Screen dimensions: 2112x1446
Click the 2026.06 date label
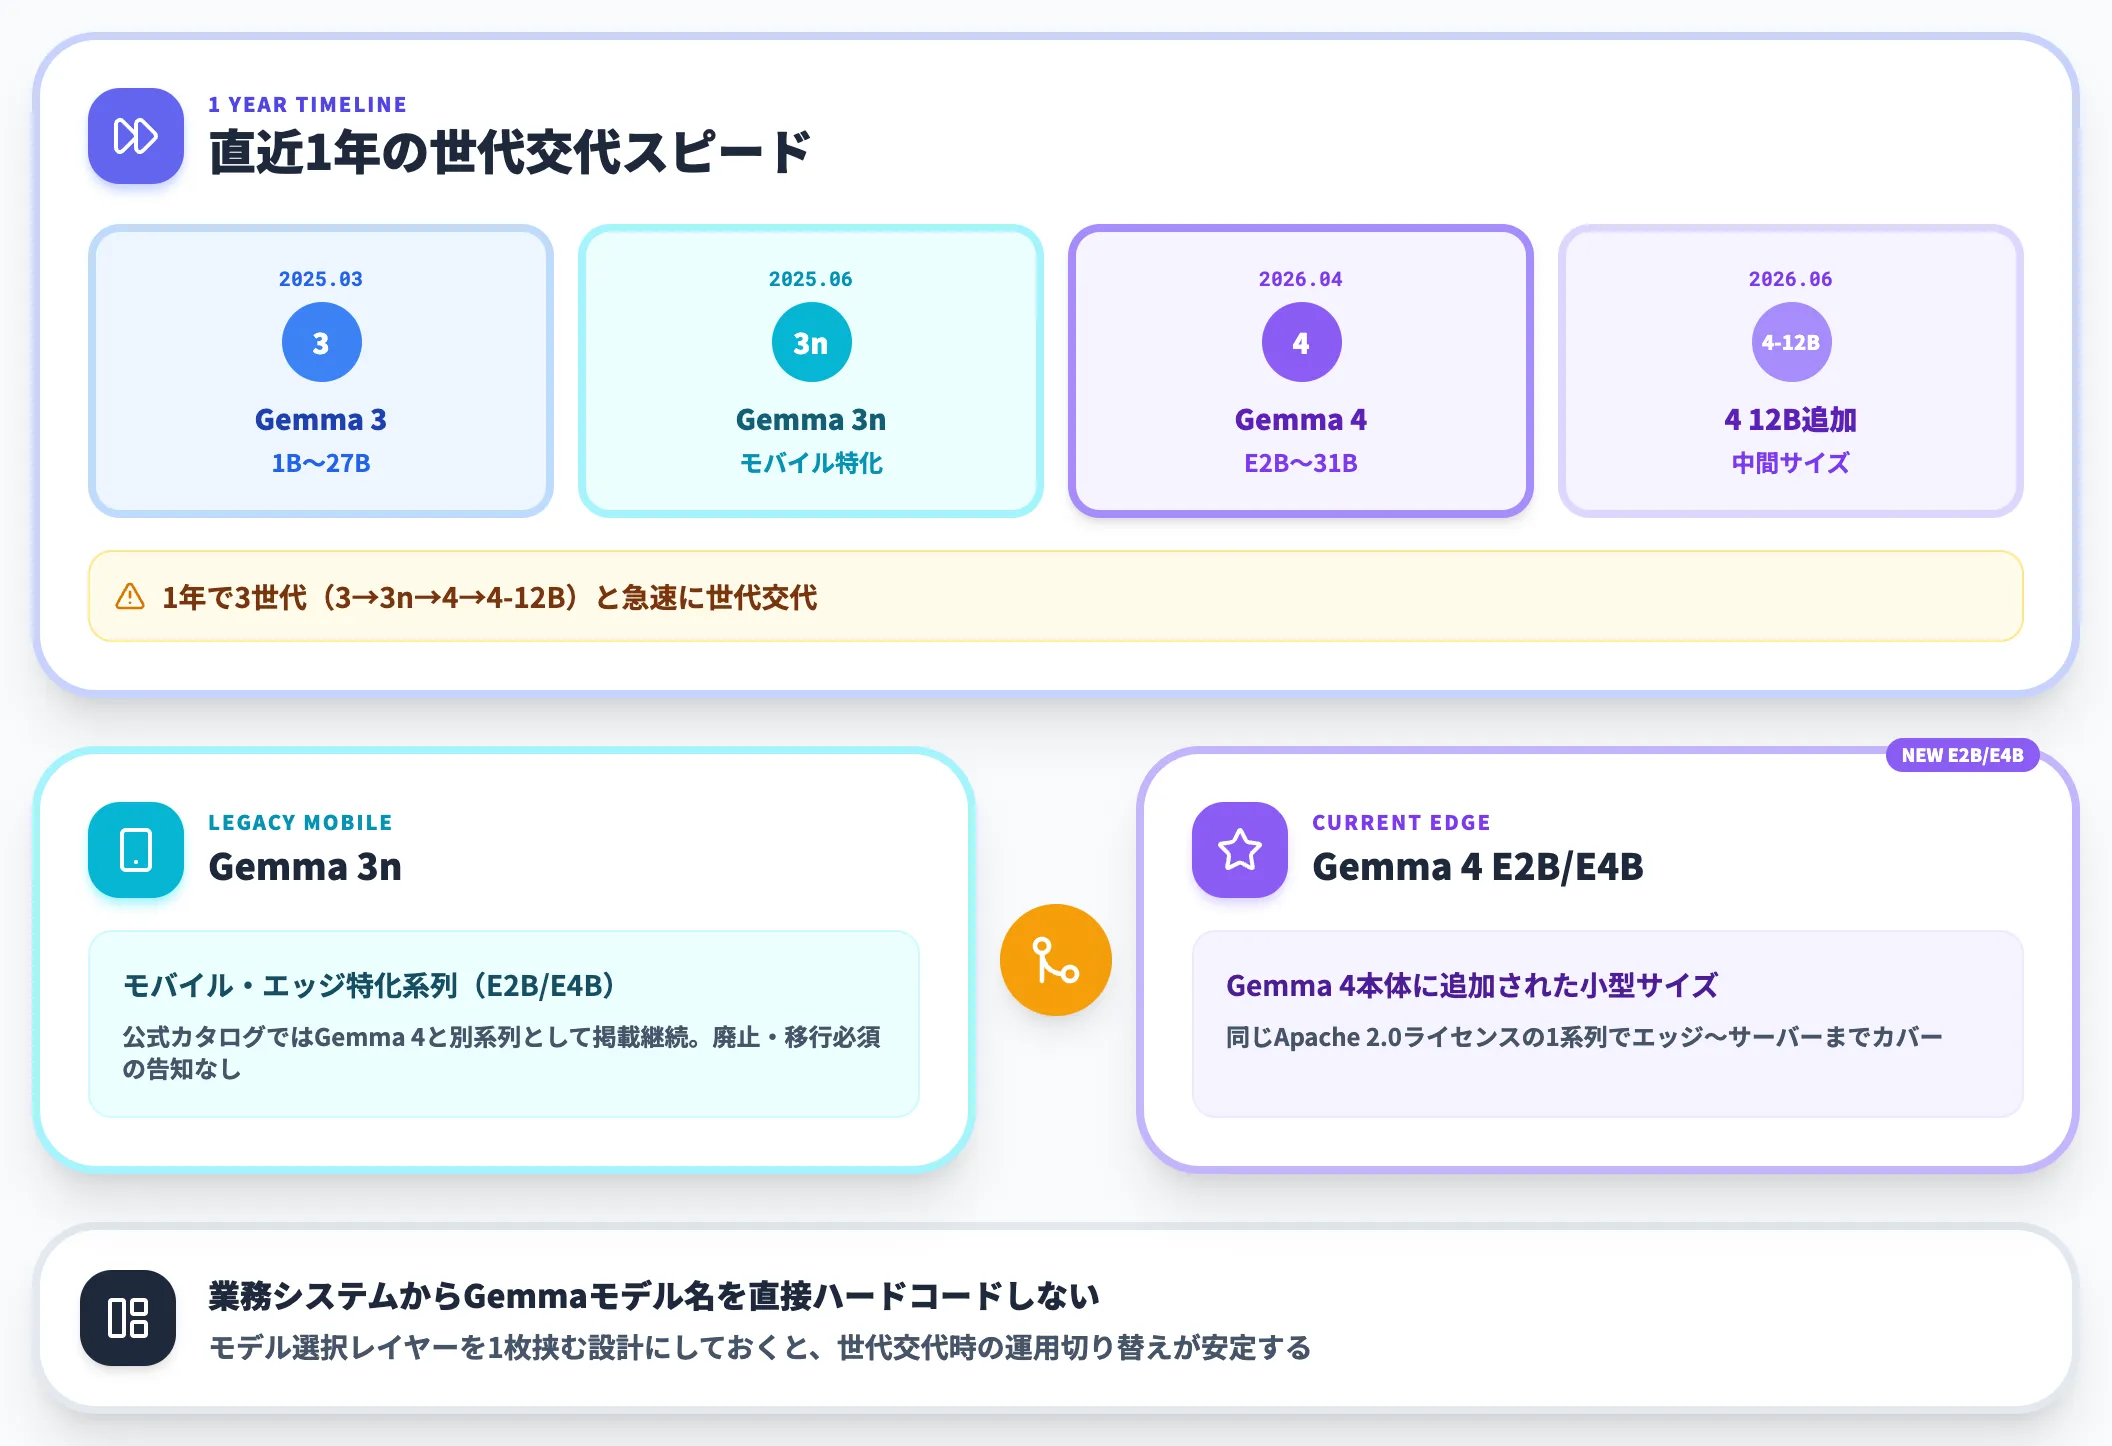[1791, 279]
